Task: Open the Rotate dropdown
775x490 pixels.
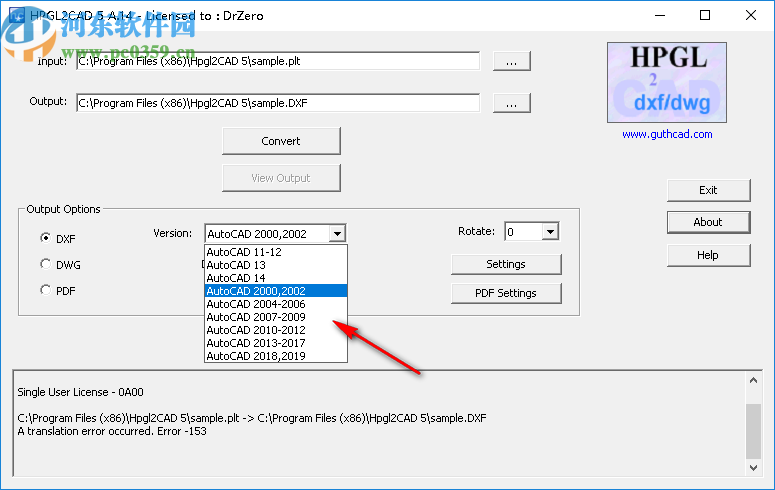Action: pyautogui.click(x=550, y=231)
